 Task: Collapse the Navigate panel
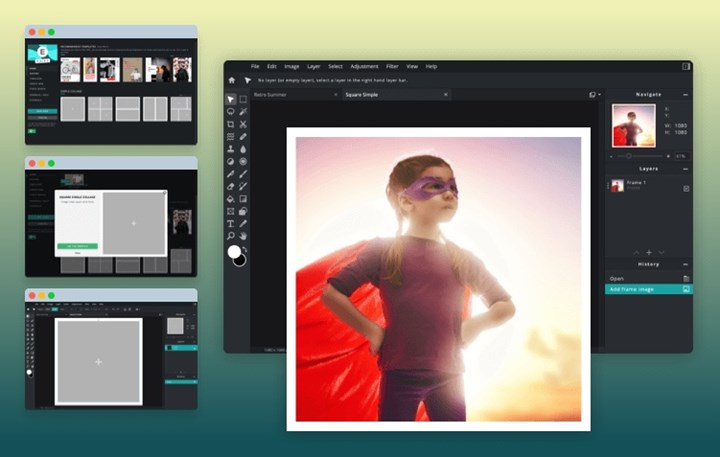click(x=685, y=94)
